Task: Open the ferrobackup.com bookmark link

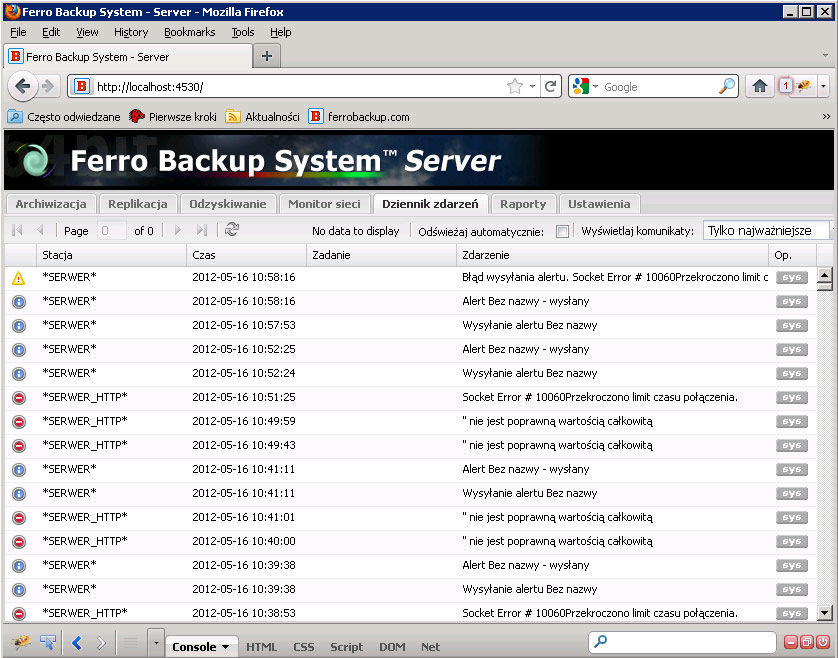Action: 359,117
